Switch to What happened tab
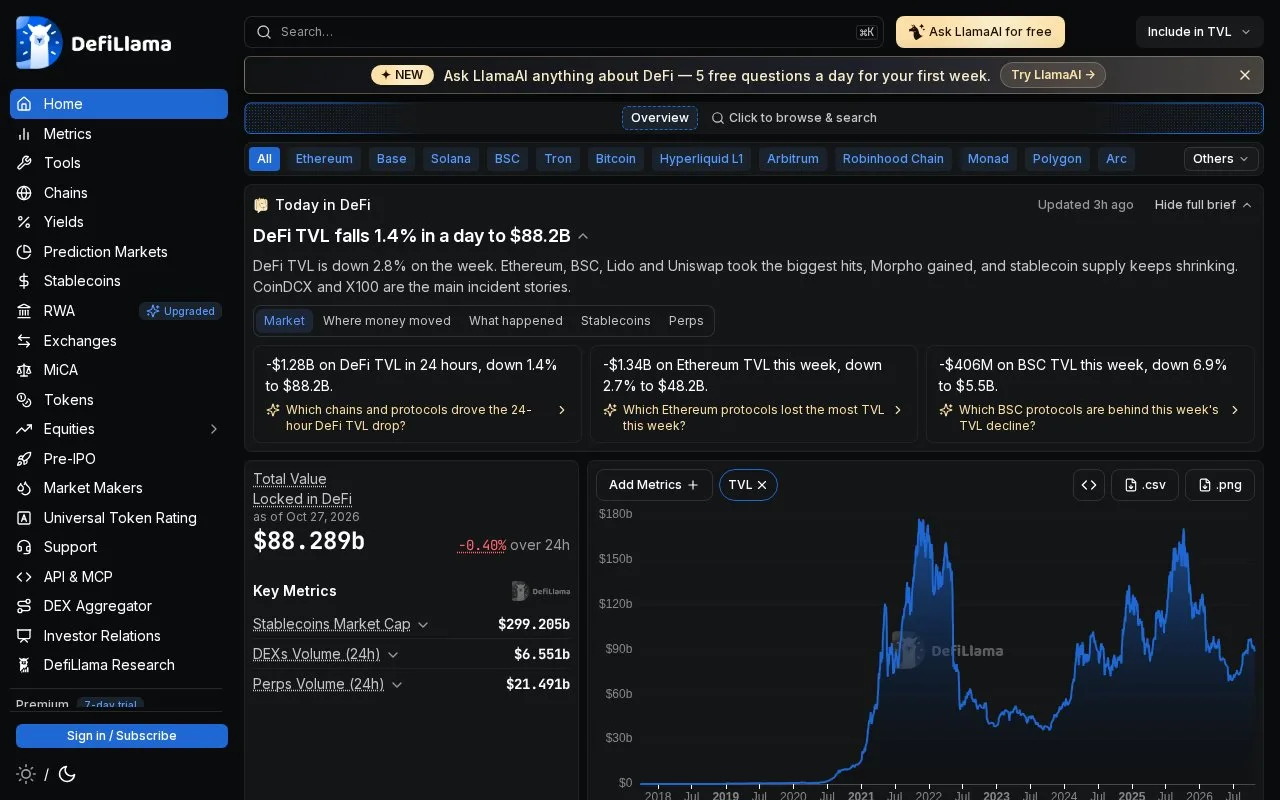 516,321
